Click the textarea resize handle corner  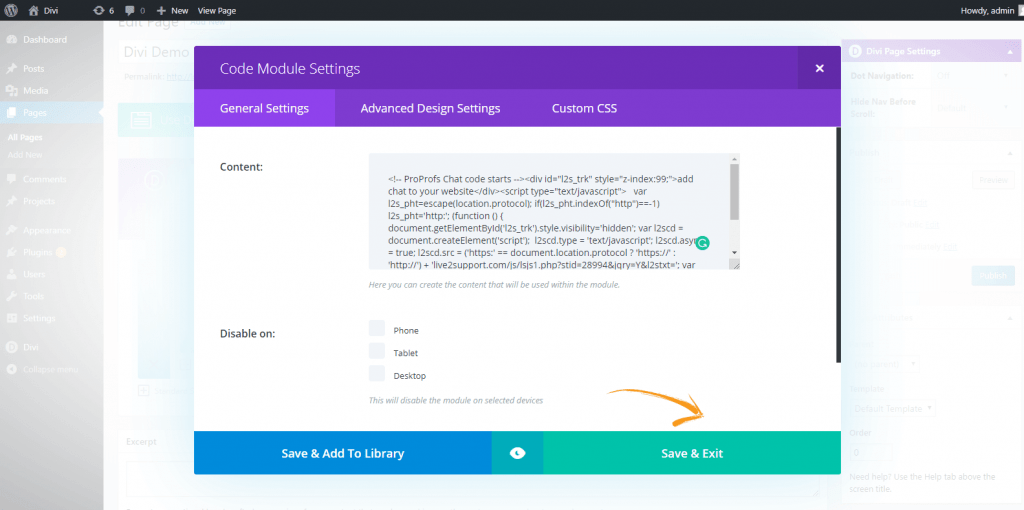tap(735, 264)
